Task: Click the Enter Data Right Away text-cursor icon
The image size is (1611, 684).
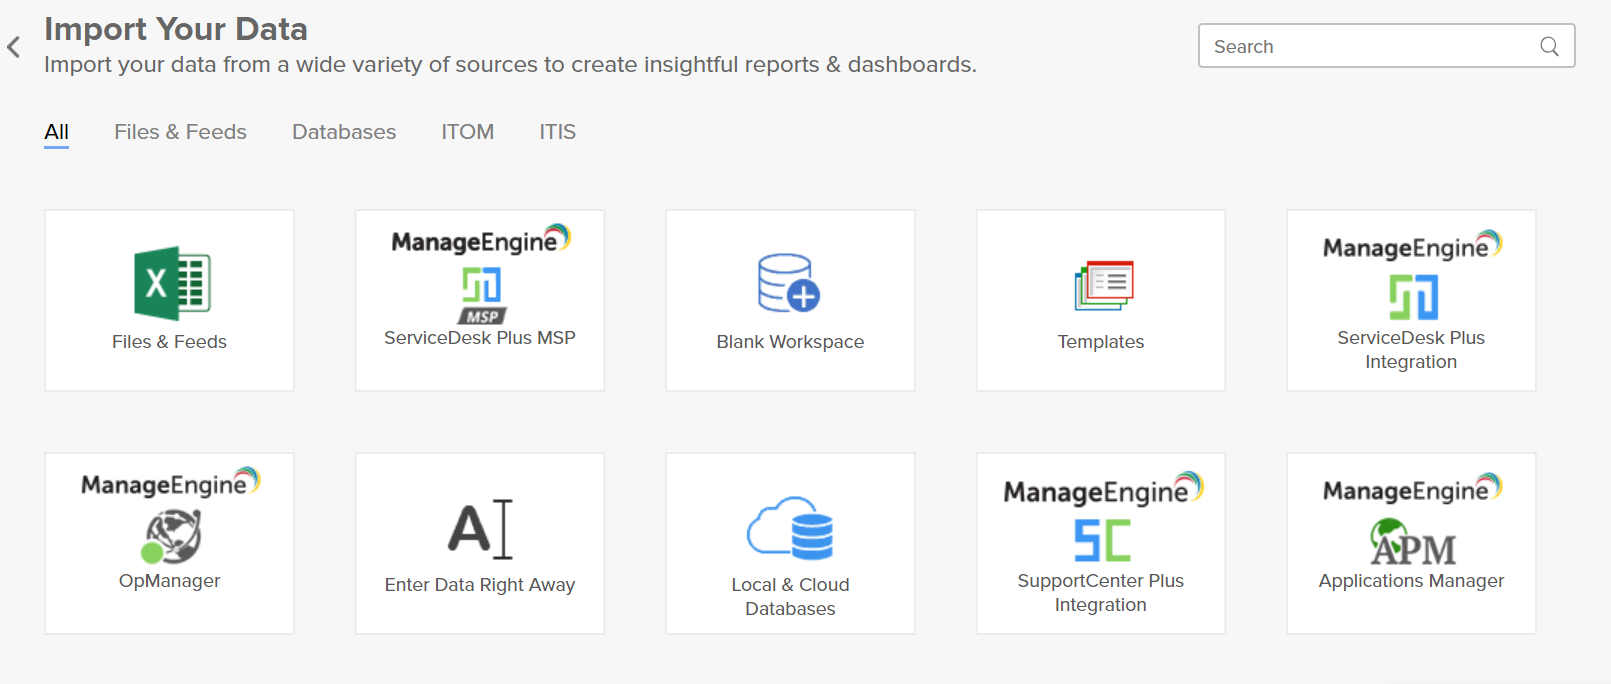Action: tap(481, 529)
